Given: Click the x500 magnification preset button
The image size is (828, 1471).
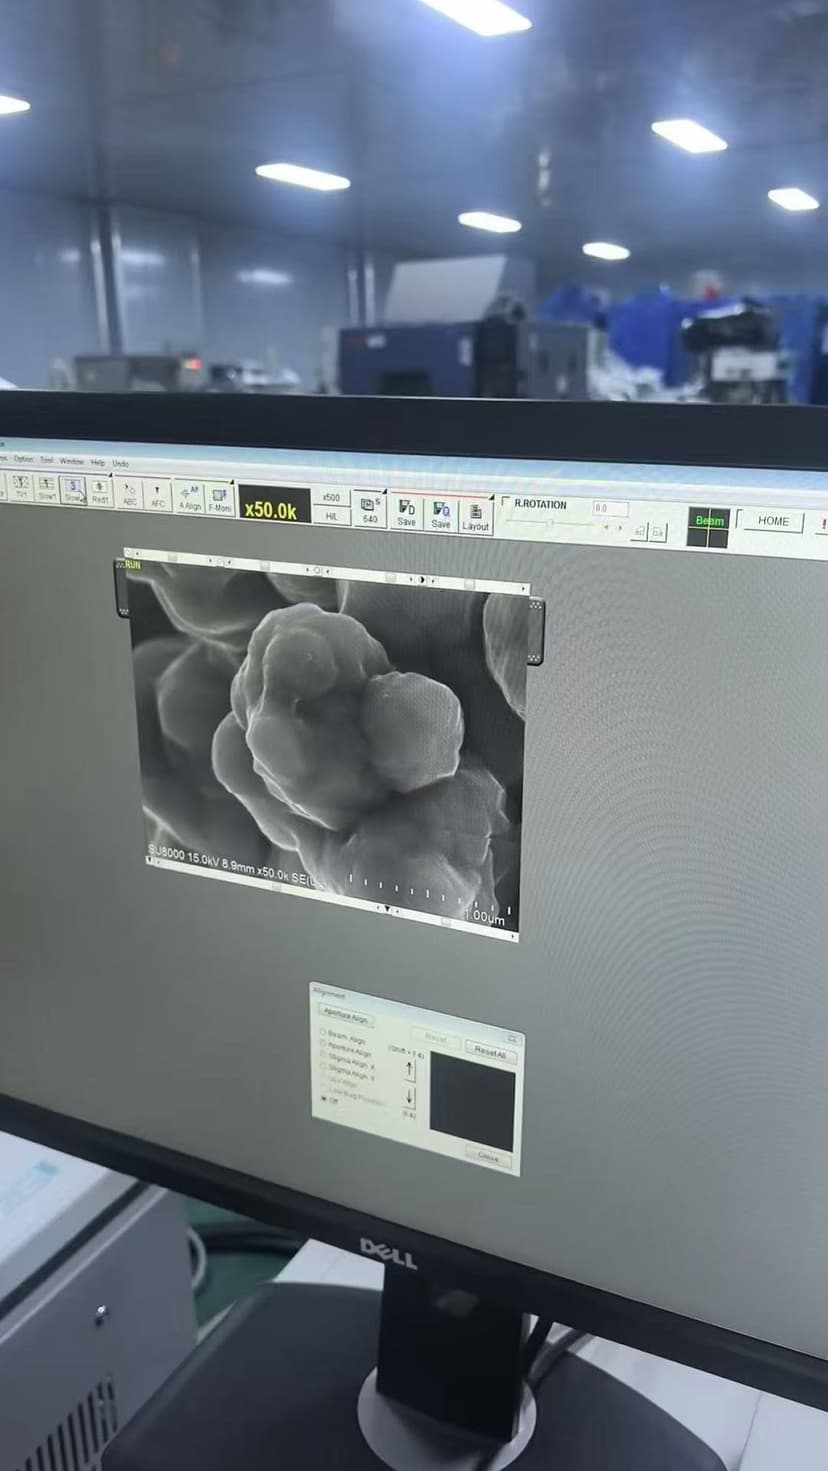Looking at the screenshot, I should click(x=331, y=497).
